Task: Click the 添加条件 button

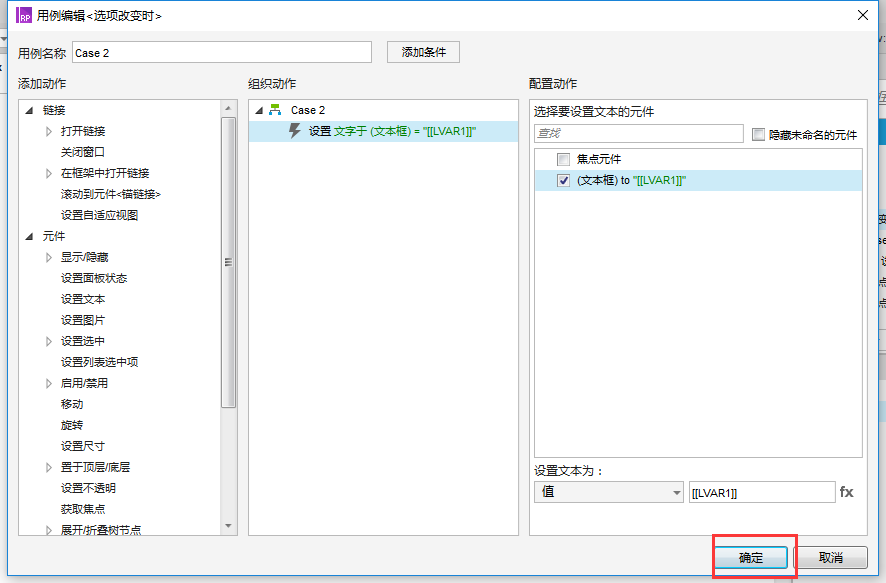Action: [x=423, y=52]
